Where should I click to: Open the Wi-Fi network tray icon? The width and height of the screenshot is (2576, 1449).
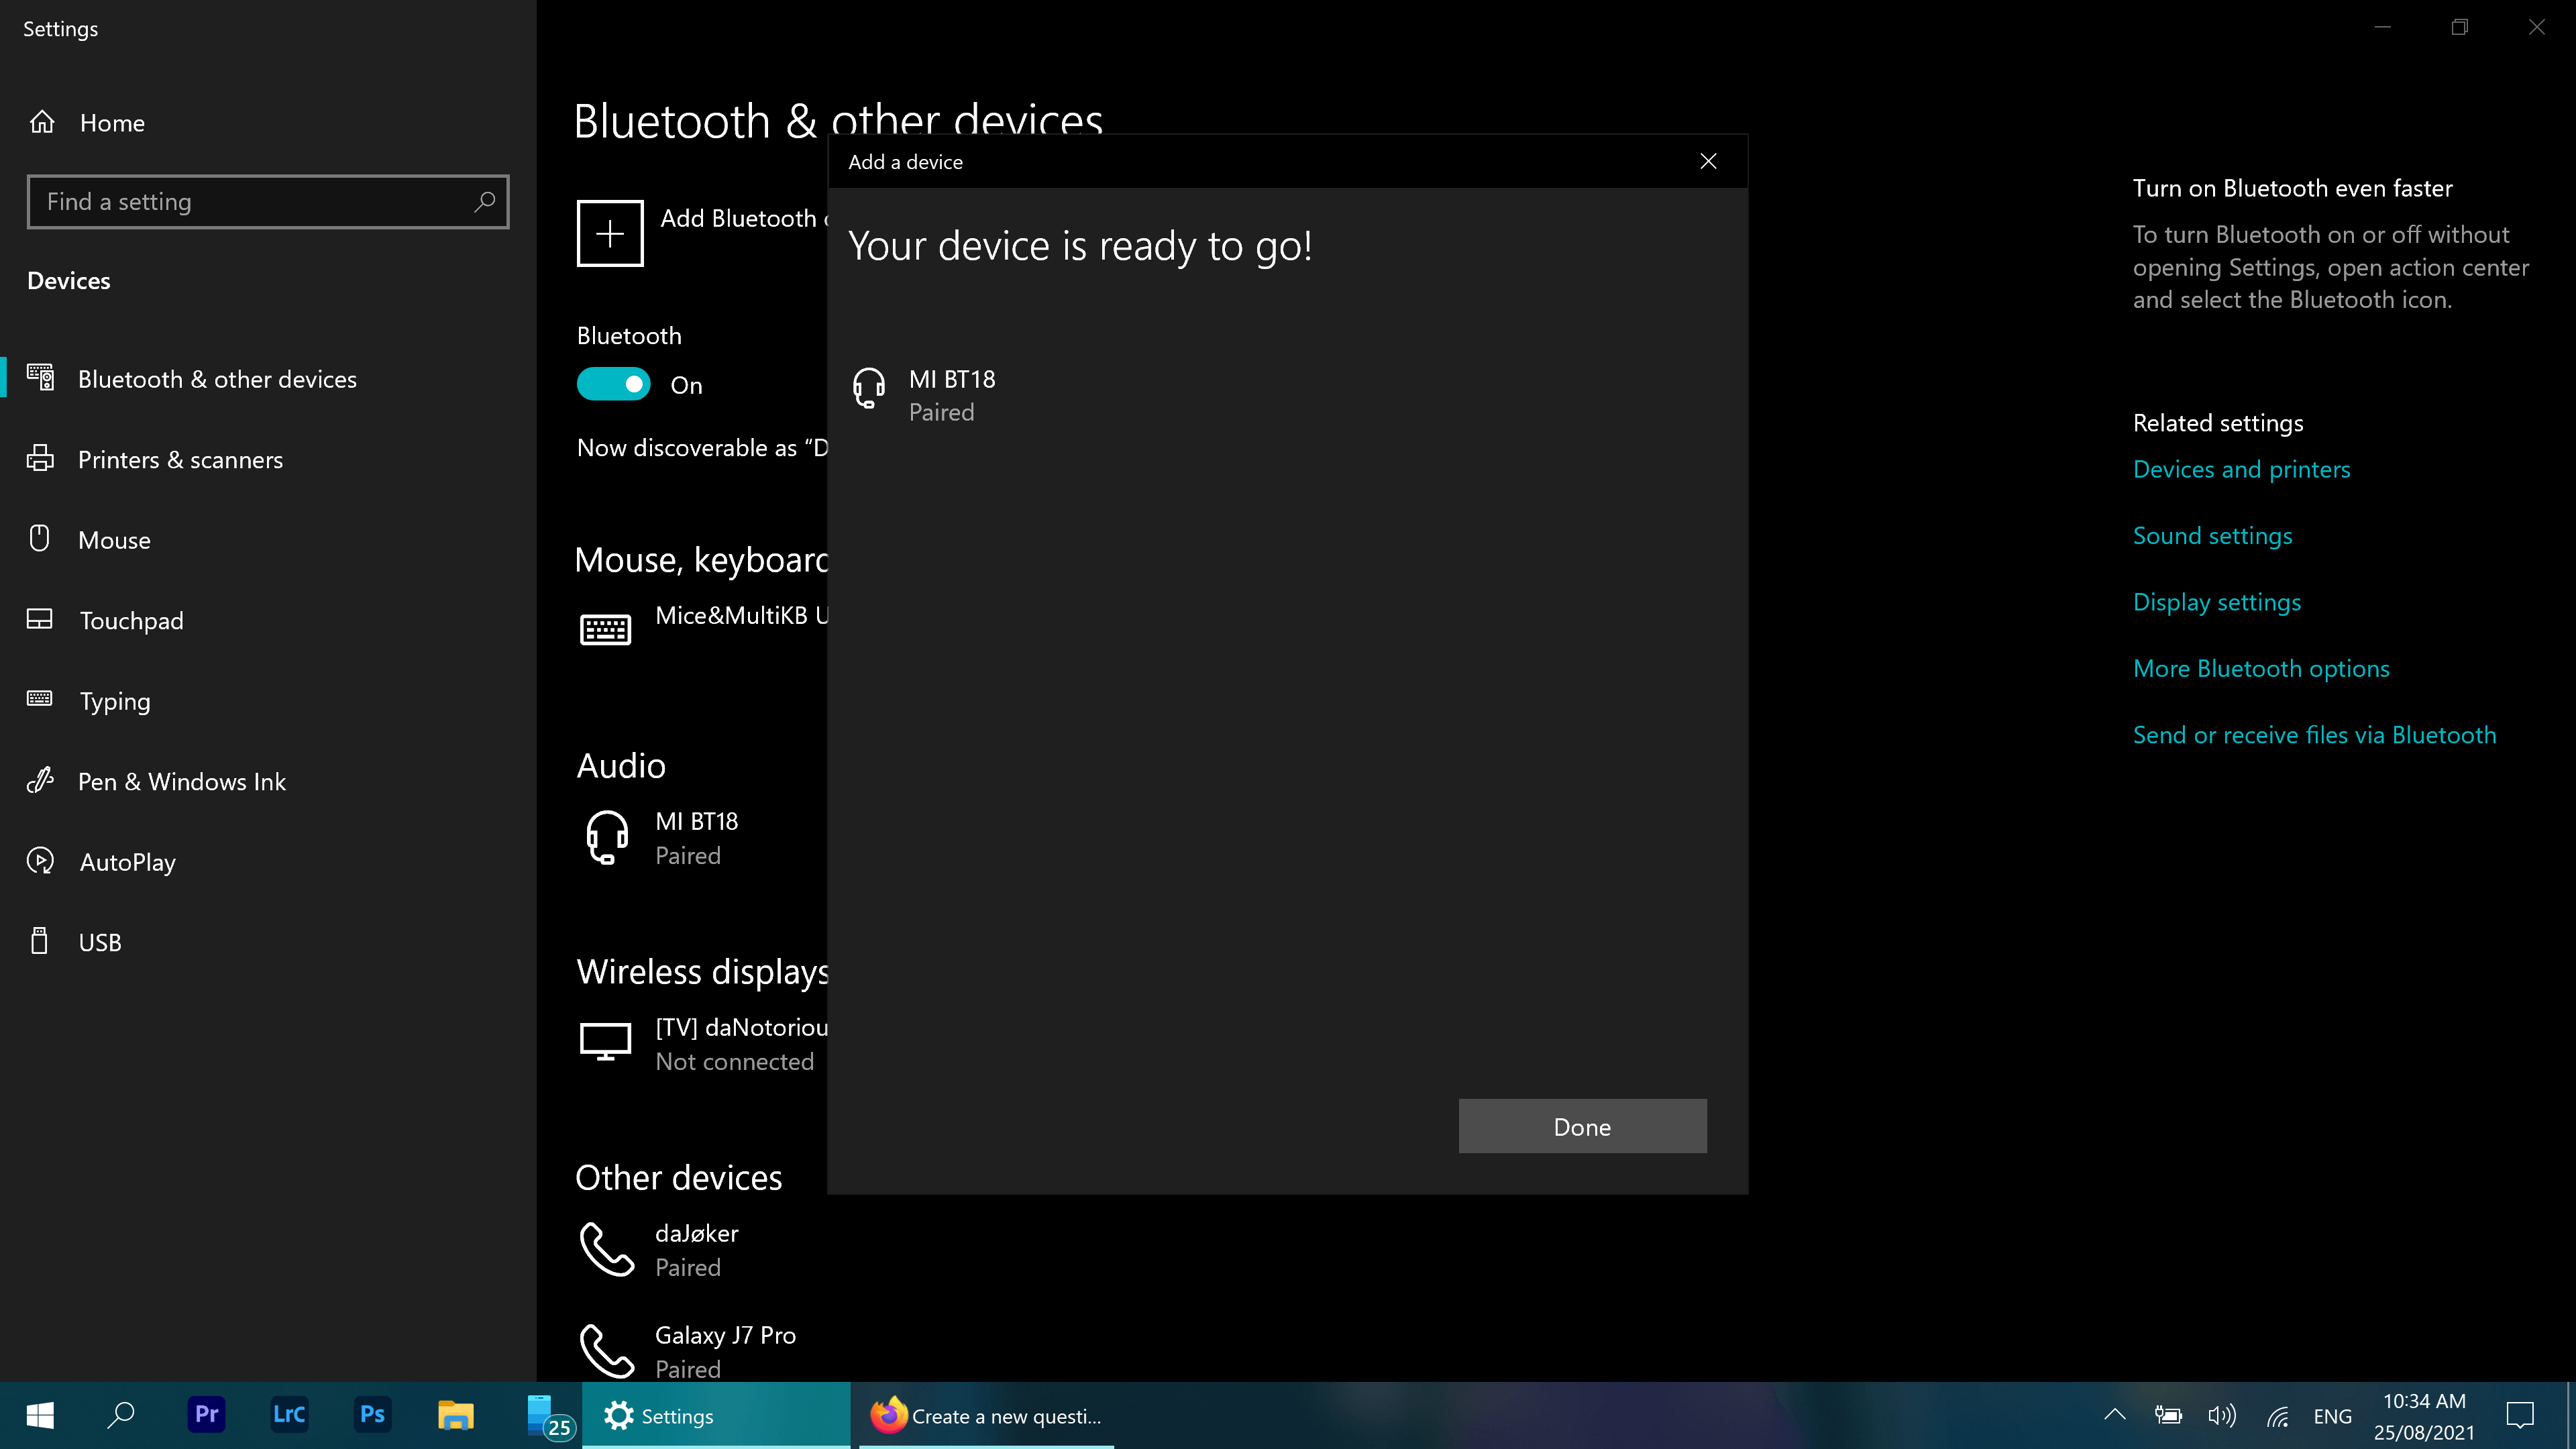pyautogui.click(x=2277, y=1416)
